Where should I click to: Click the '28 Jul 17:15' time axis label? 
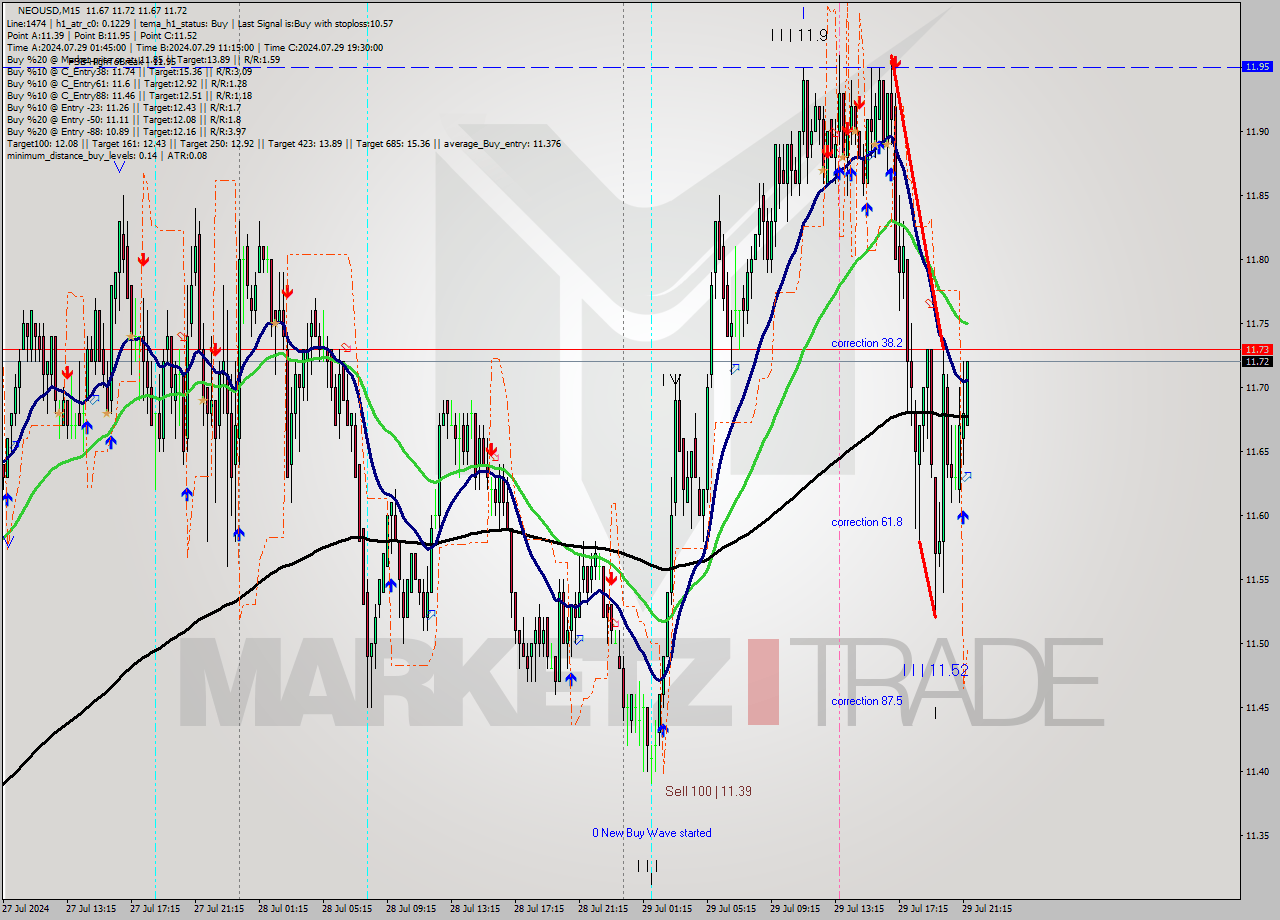click(539, 909)
